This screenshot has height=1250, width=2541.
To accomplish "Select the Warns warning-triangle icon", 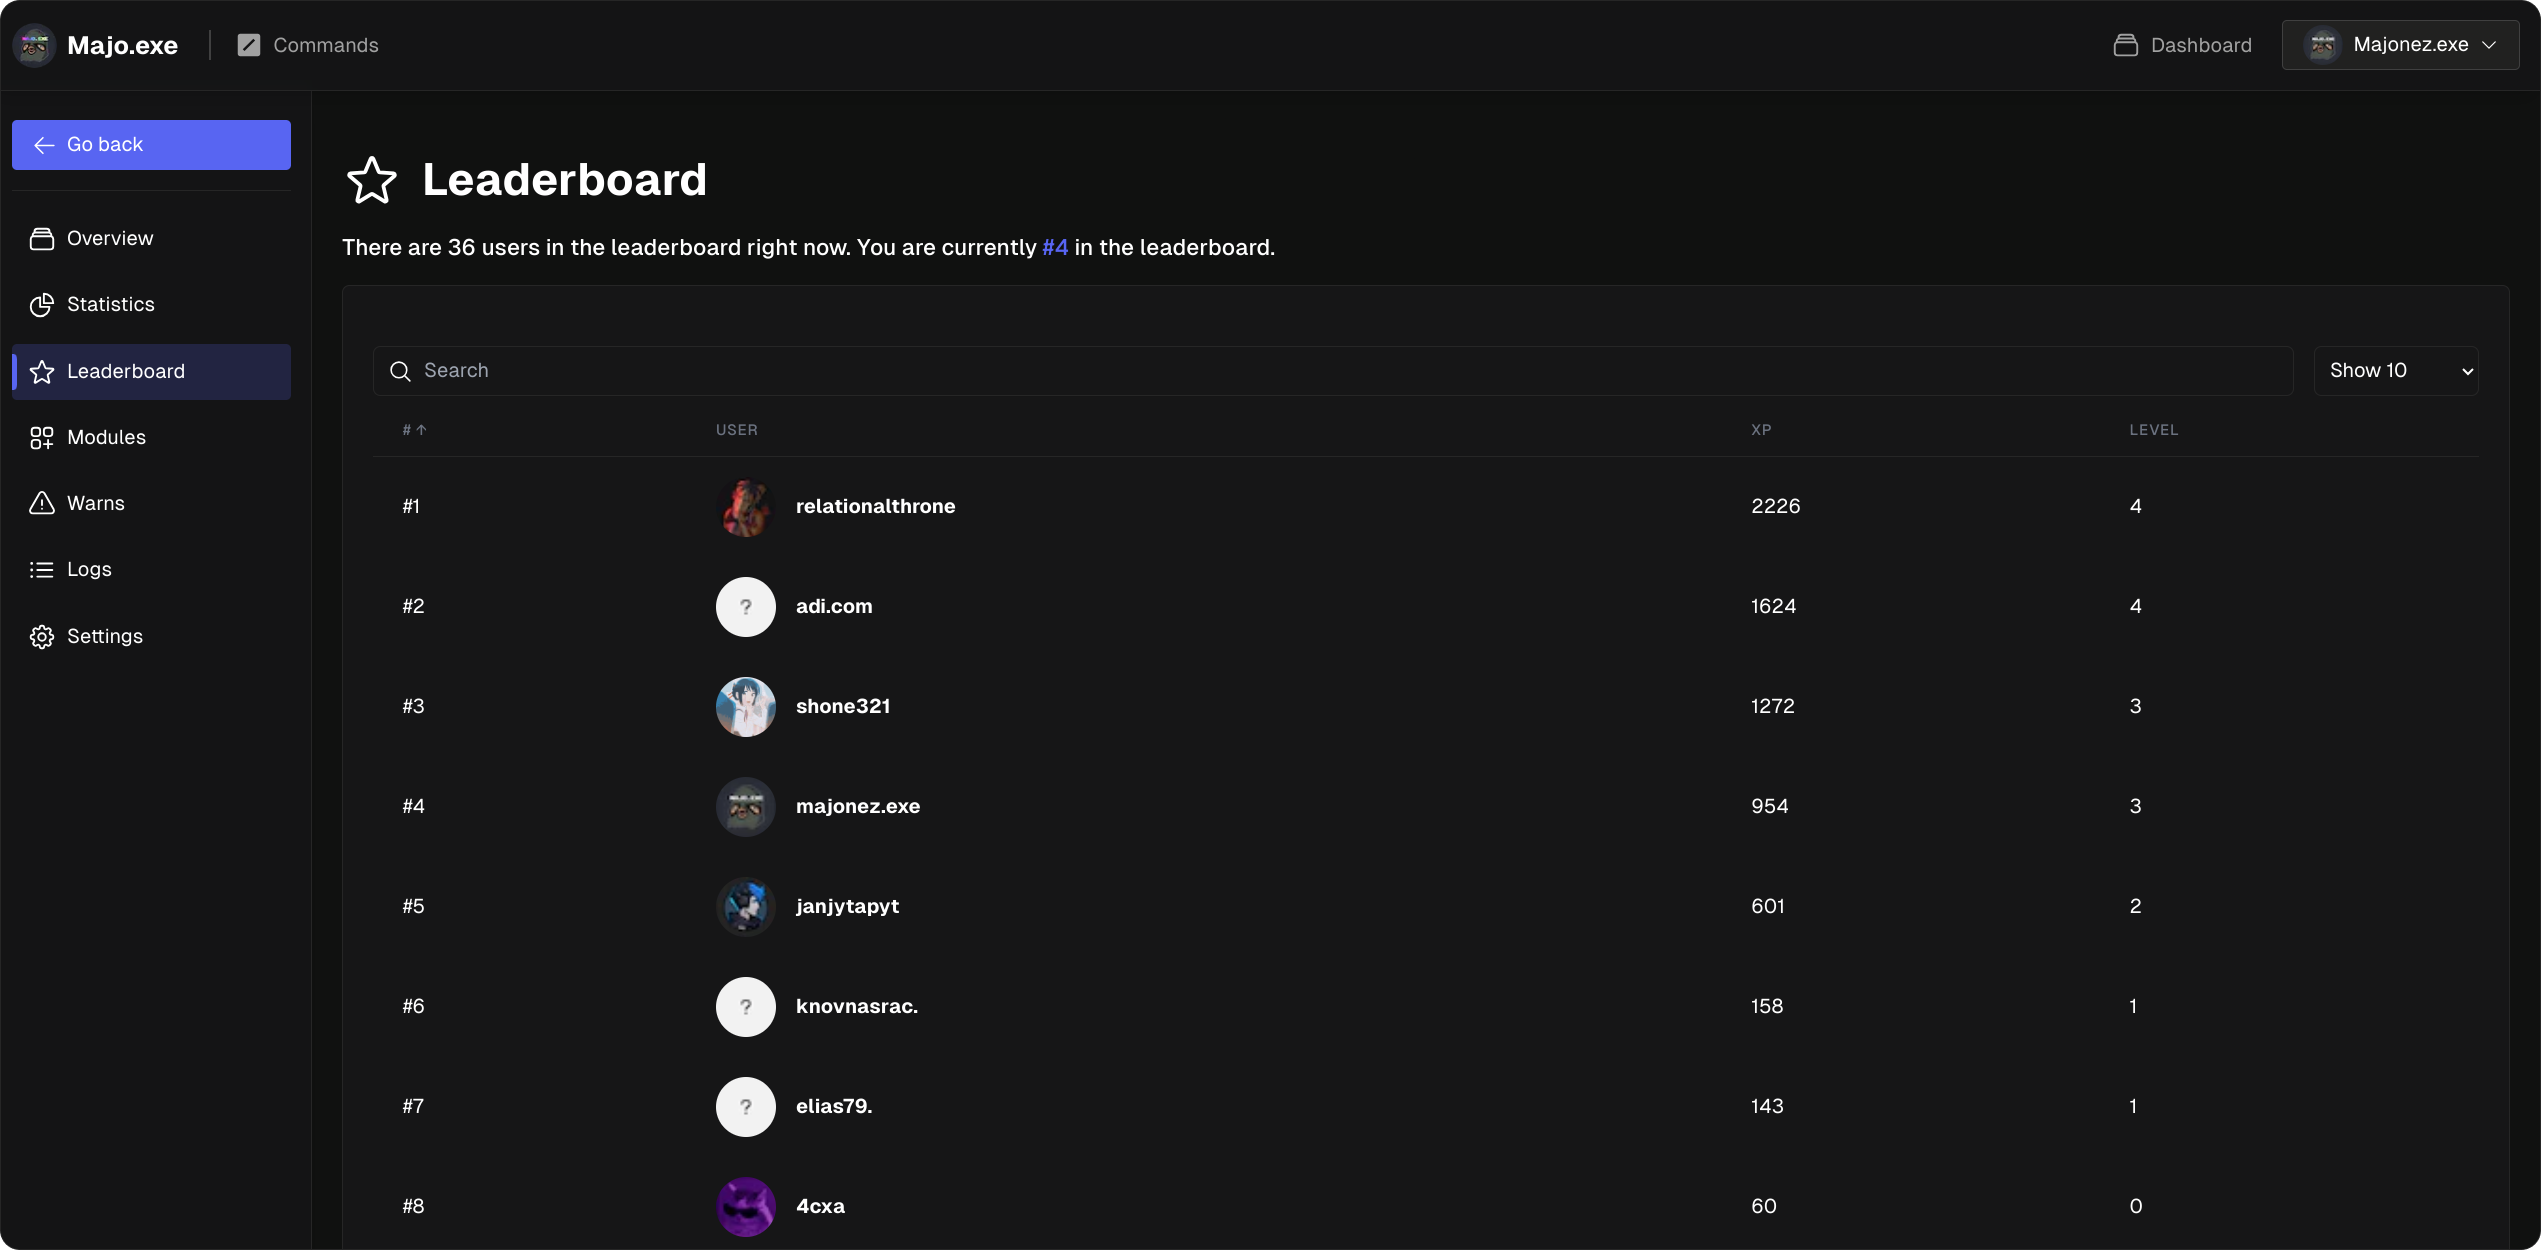I will click(x=42, y=503).
